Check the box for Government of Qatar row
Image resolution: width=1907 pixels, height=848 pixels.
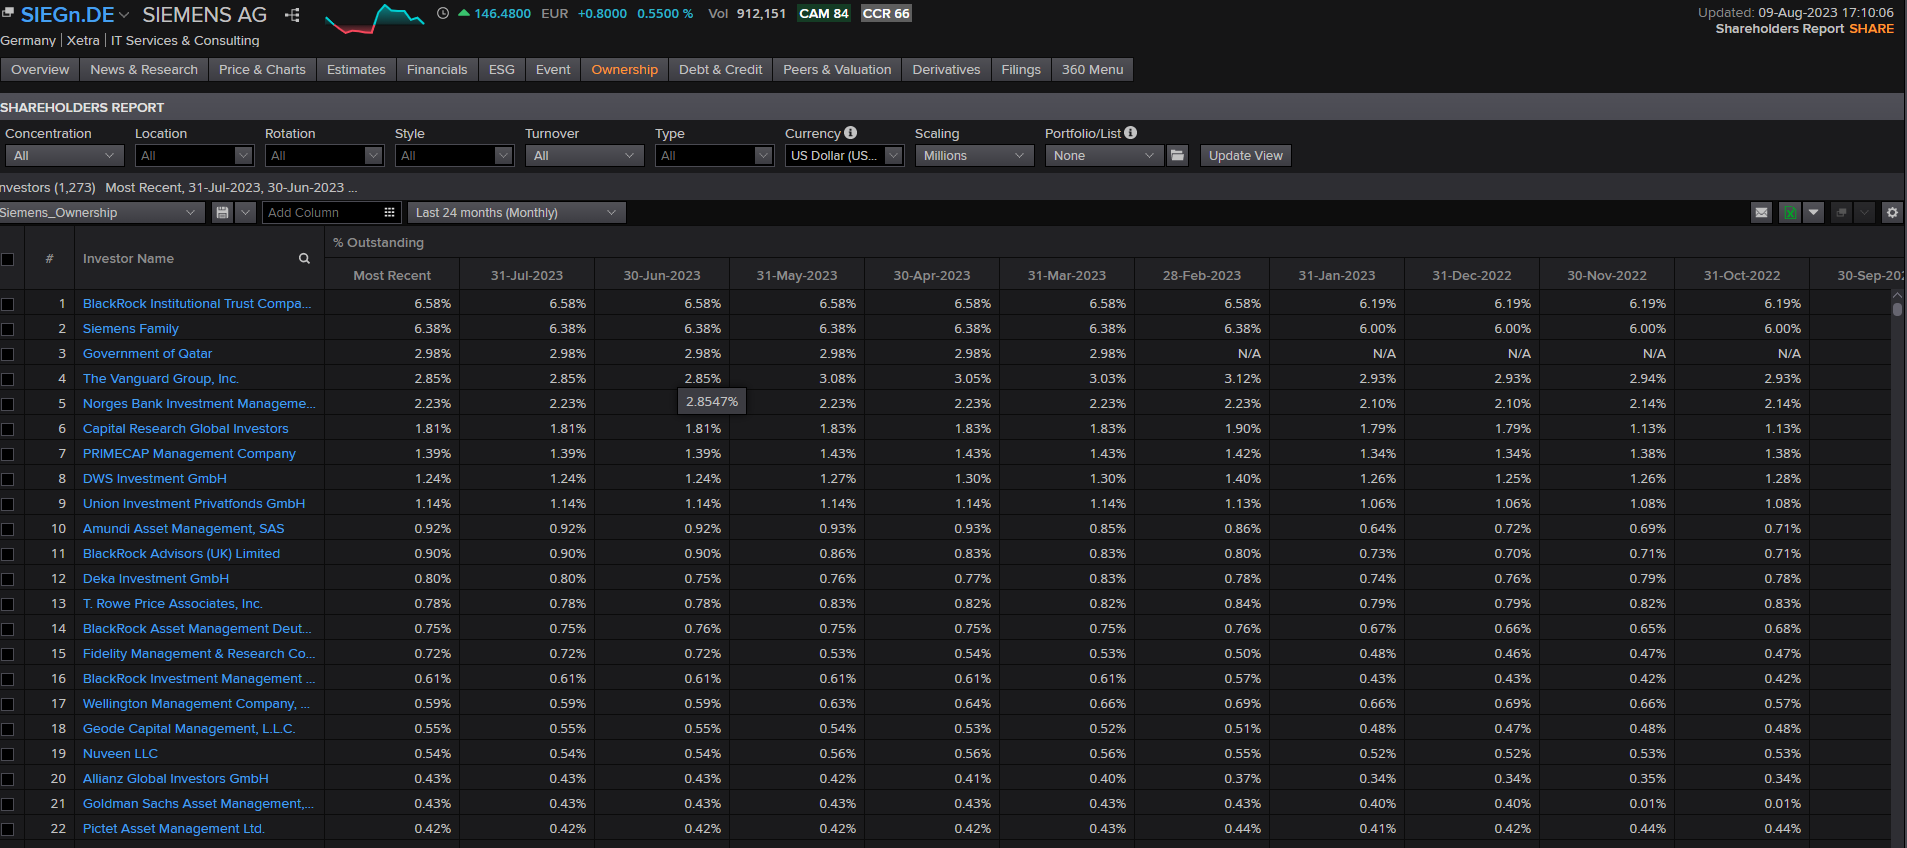(x=8, y=354)
